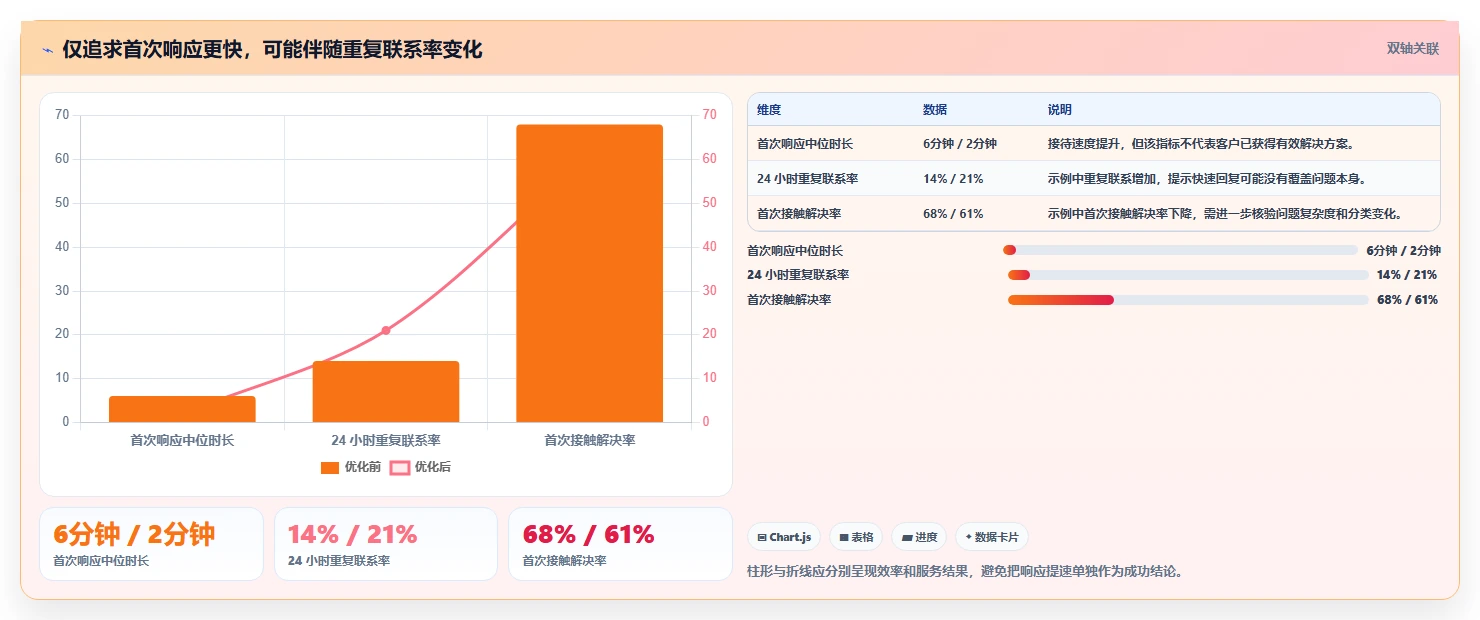The height and width of the screenshot is (620, 1480).
Task: Toggle the 优化后 legend entry
Action: [x=420, y=467]
